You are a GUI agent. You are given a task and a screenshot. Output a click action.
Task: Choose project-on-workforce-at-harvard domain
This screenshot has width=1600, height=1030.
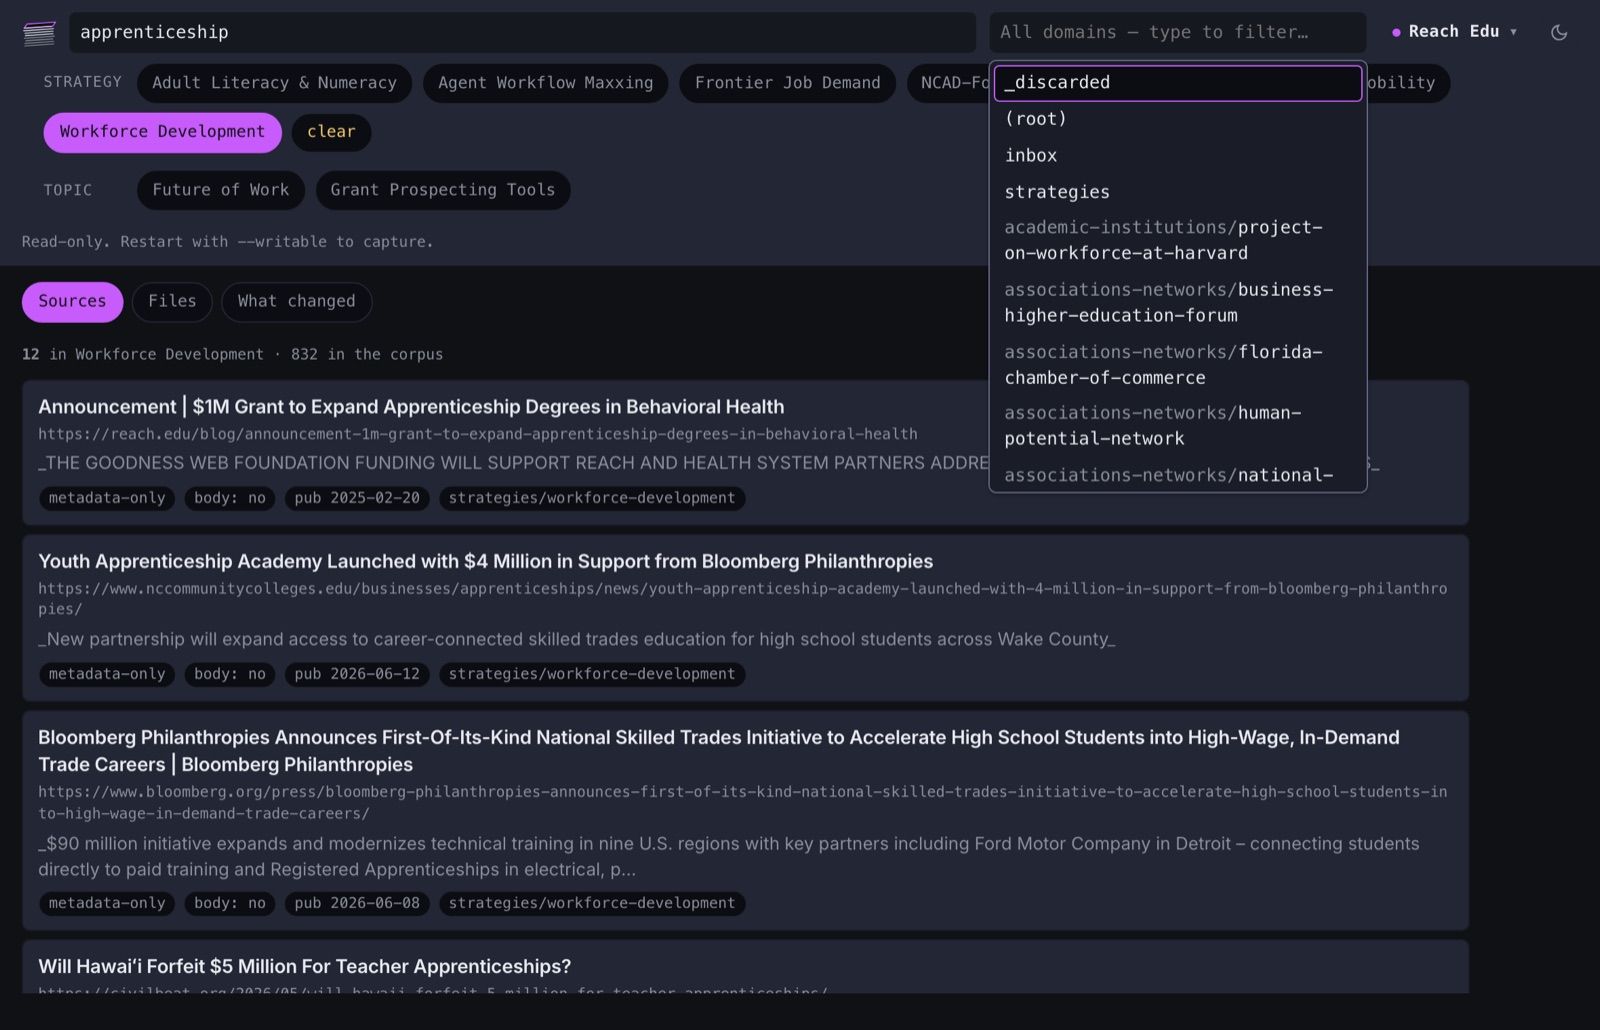click(x=1177, y=240)
